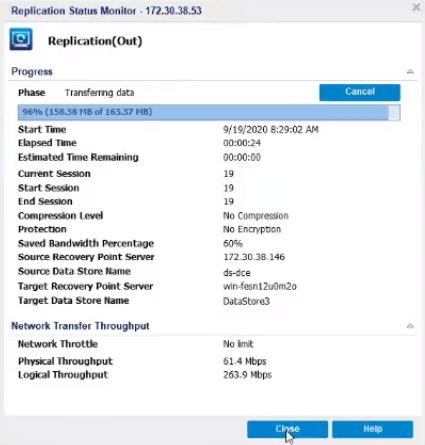425x445 pixels.
Task: Select the target data store DataStore3
Action: click(246, 301)
